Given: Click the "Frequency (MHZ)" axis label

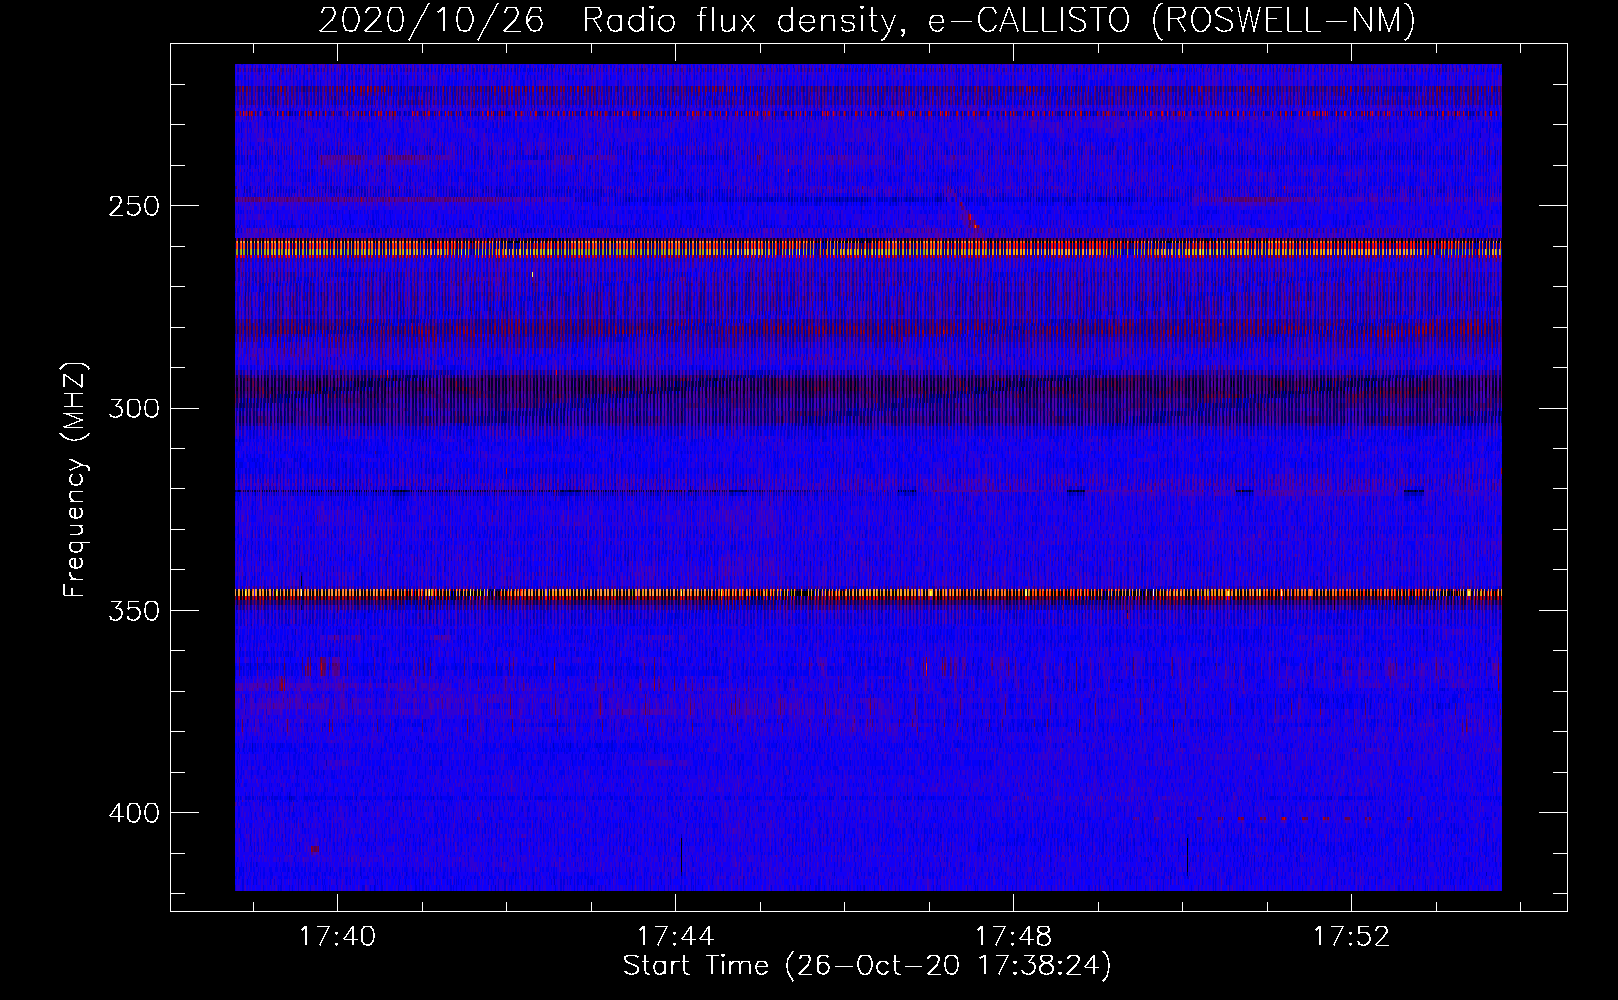Looking at the screenshot, I should [x=75, y=479].
